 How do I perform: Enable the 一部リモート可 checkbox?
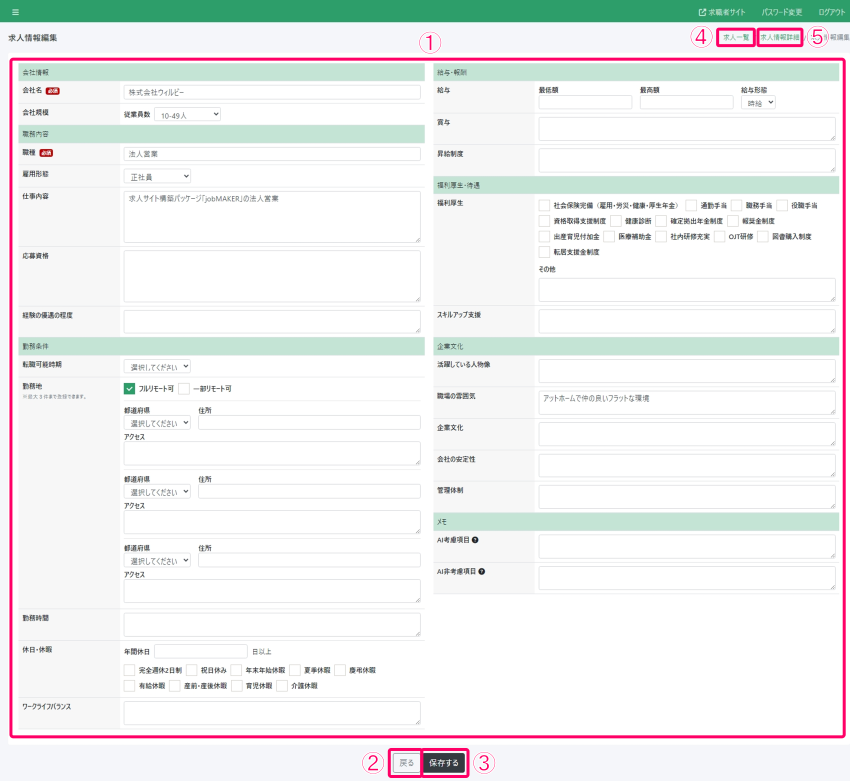click(184, 388)
